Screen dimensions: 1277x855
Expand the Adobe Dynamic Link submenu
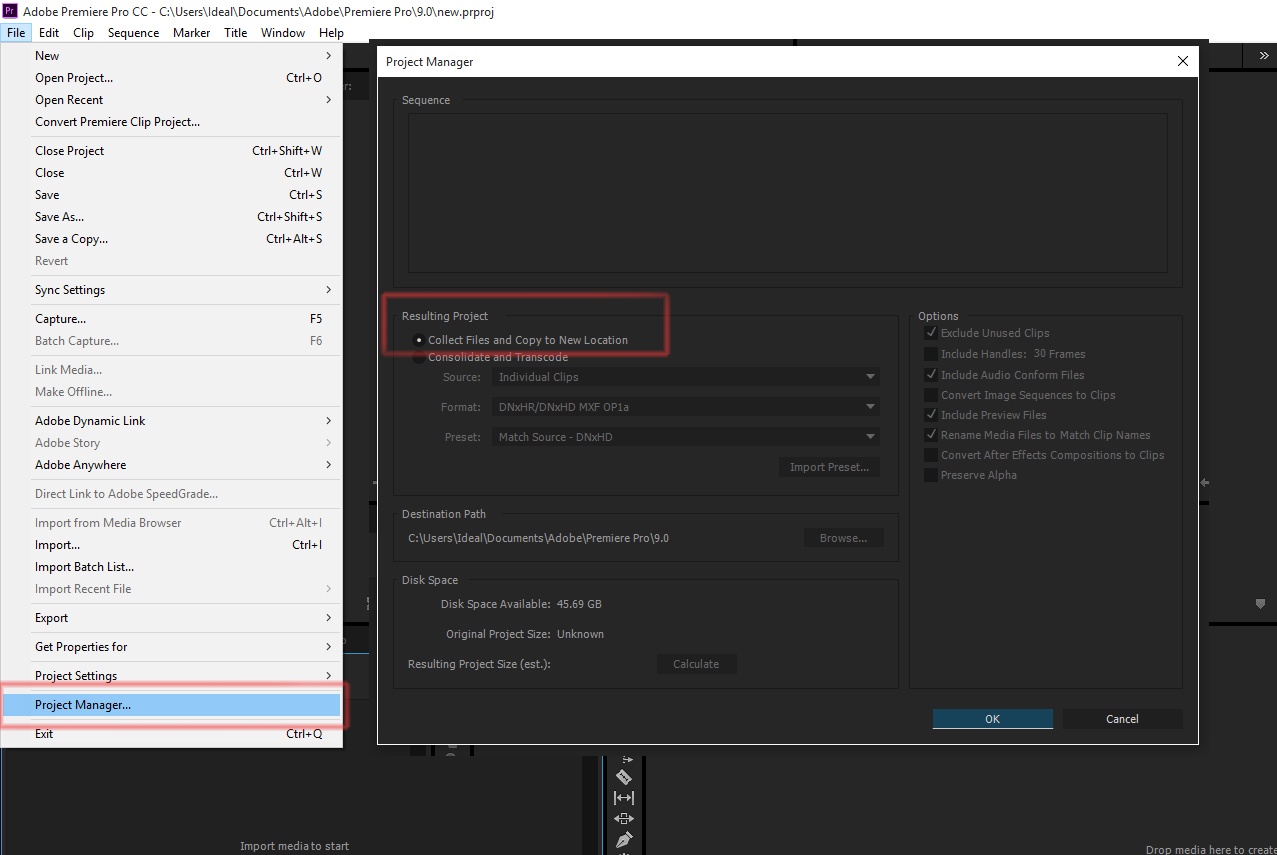point(172,421)
